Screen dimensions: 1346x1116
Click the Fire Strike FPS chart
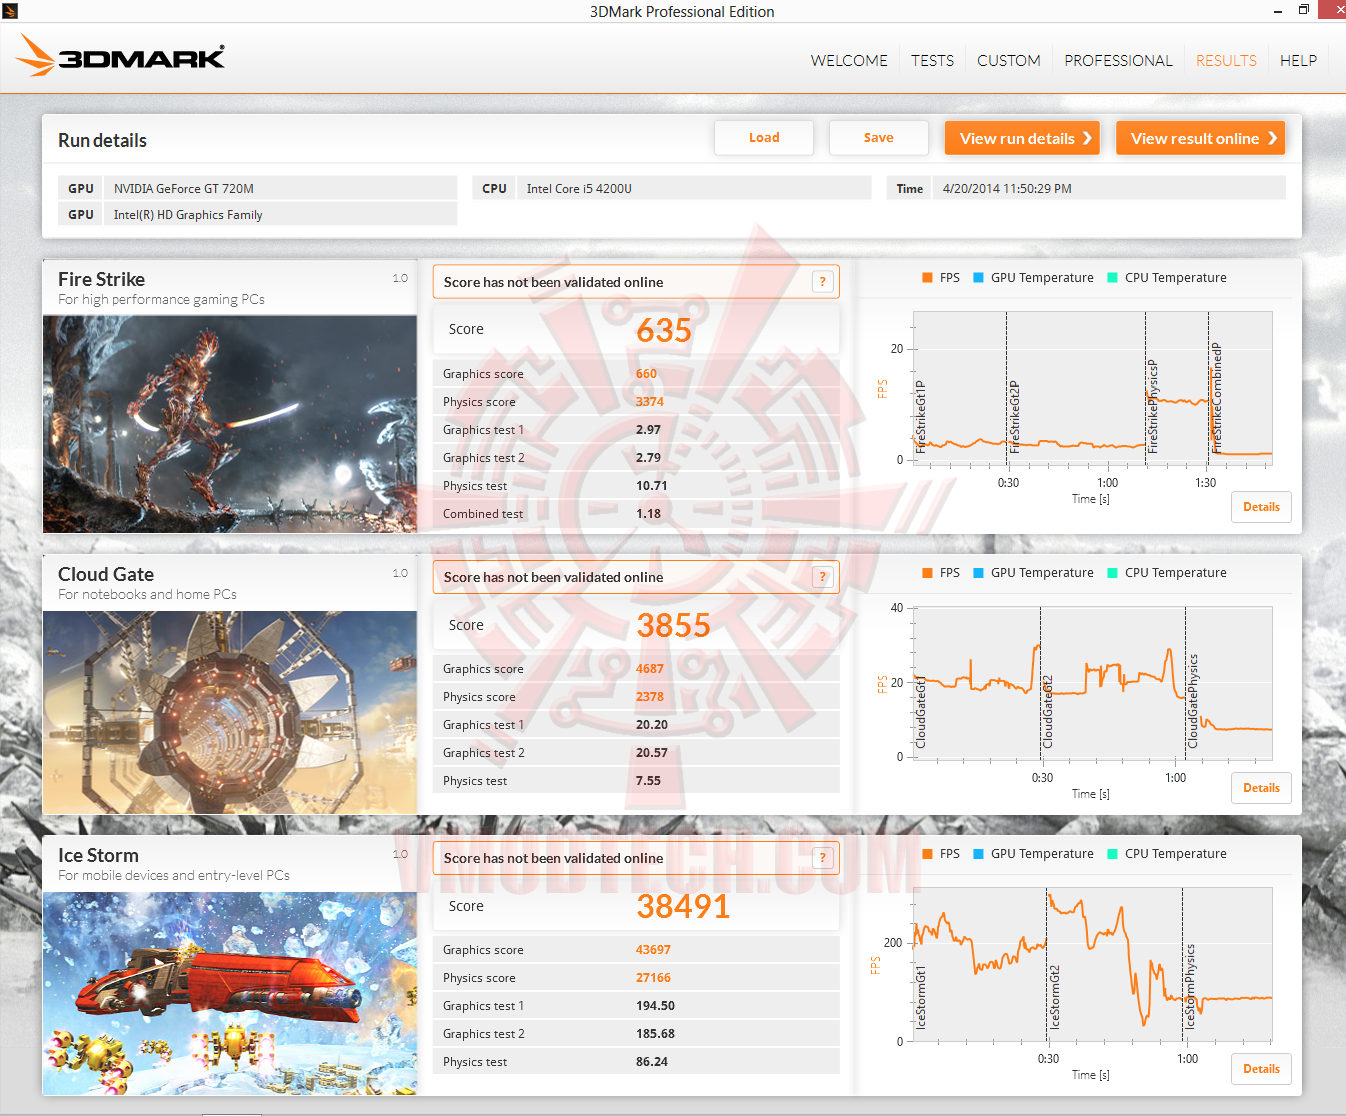pos(1092,388)
